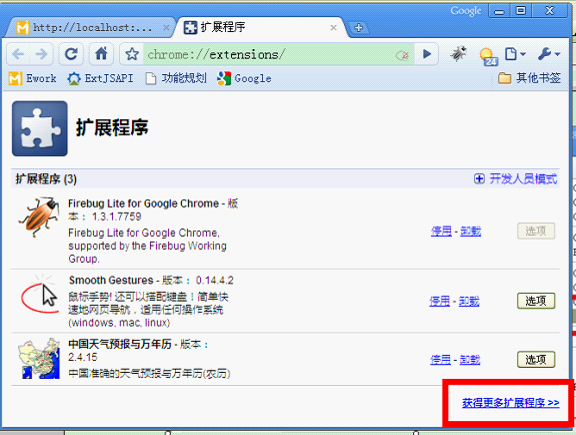This screenshot has width=576, height=435.
Task: Go to the home page icon
Action: coord(101,54)
